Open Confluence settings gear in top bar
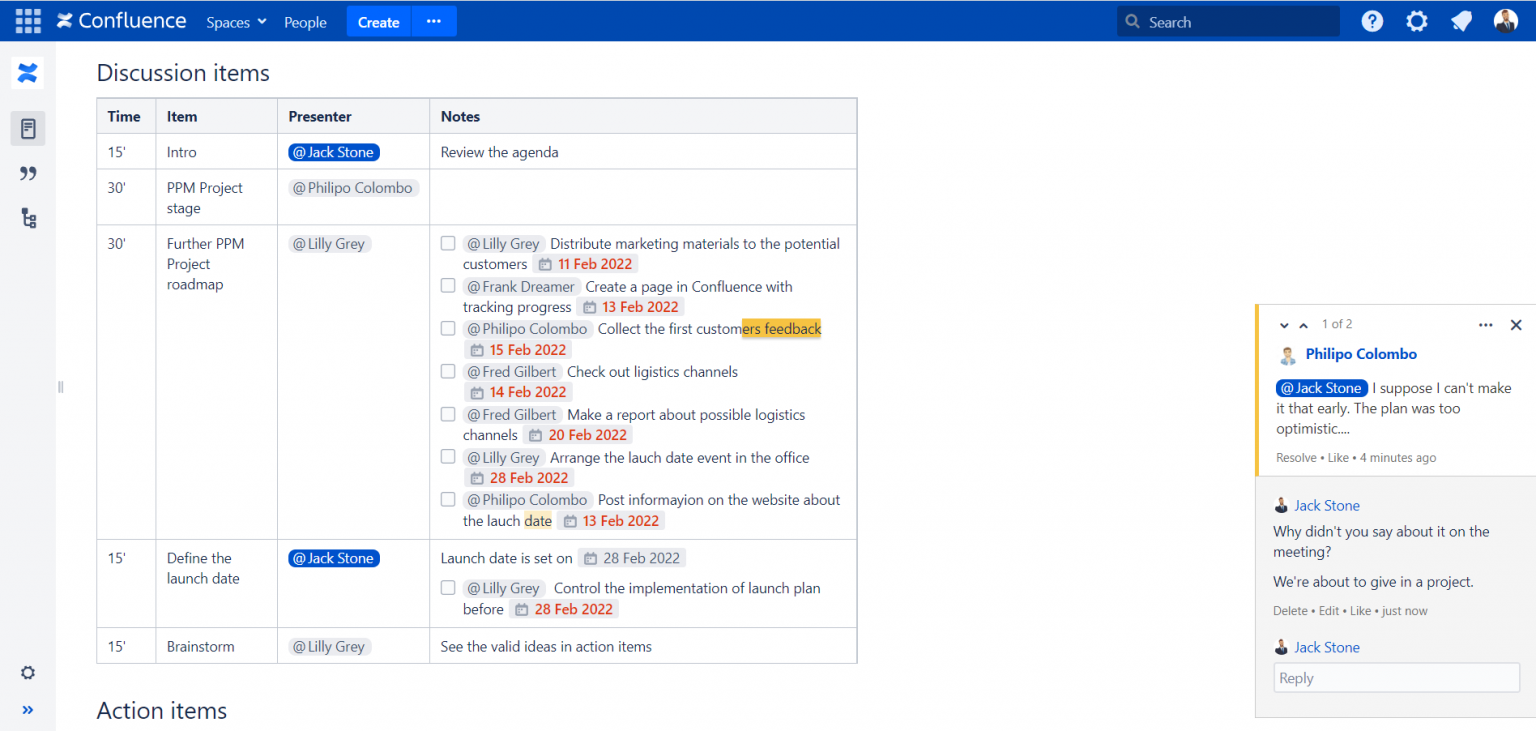 click(1416, 20)
